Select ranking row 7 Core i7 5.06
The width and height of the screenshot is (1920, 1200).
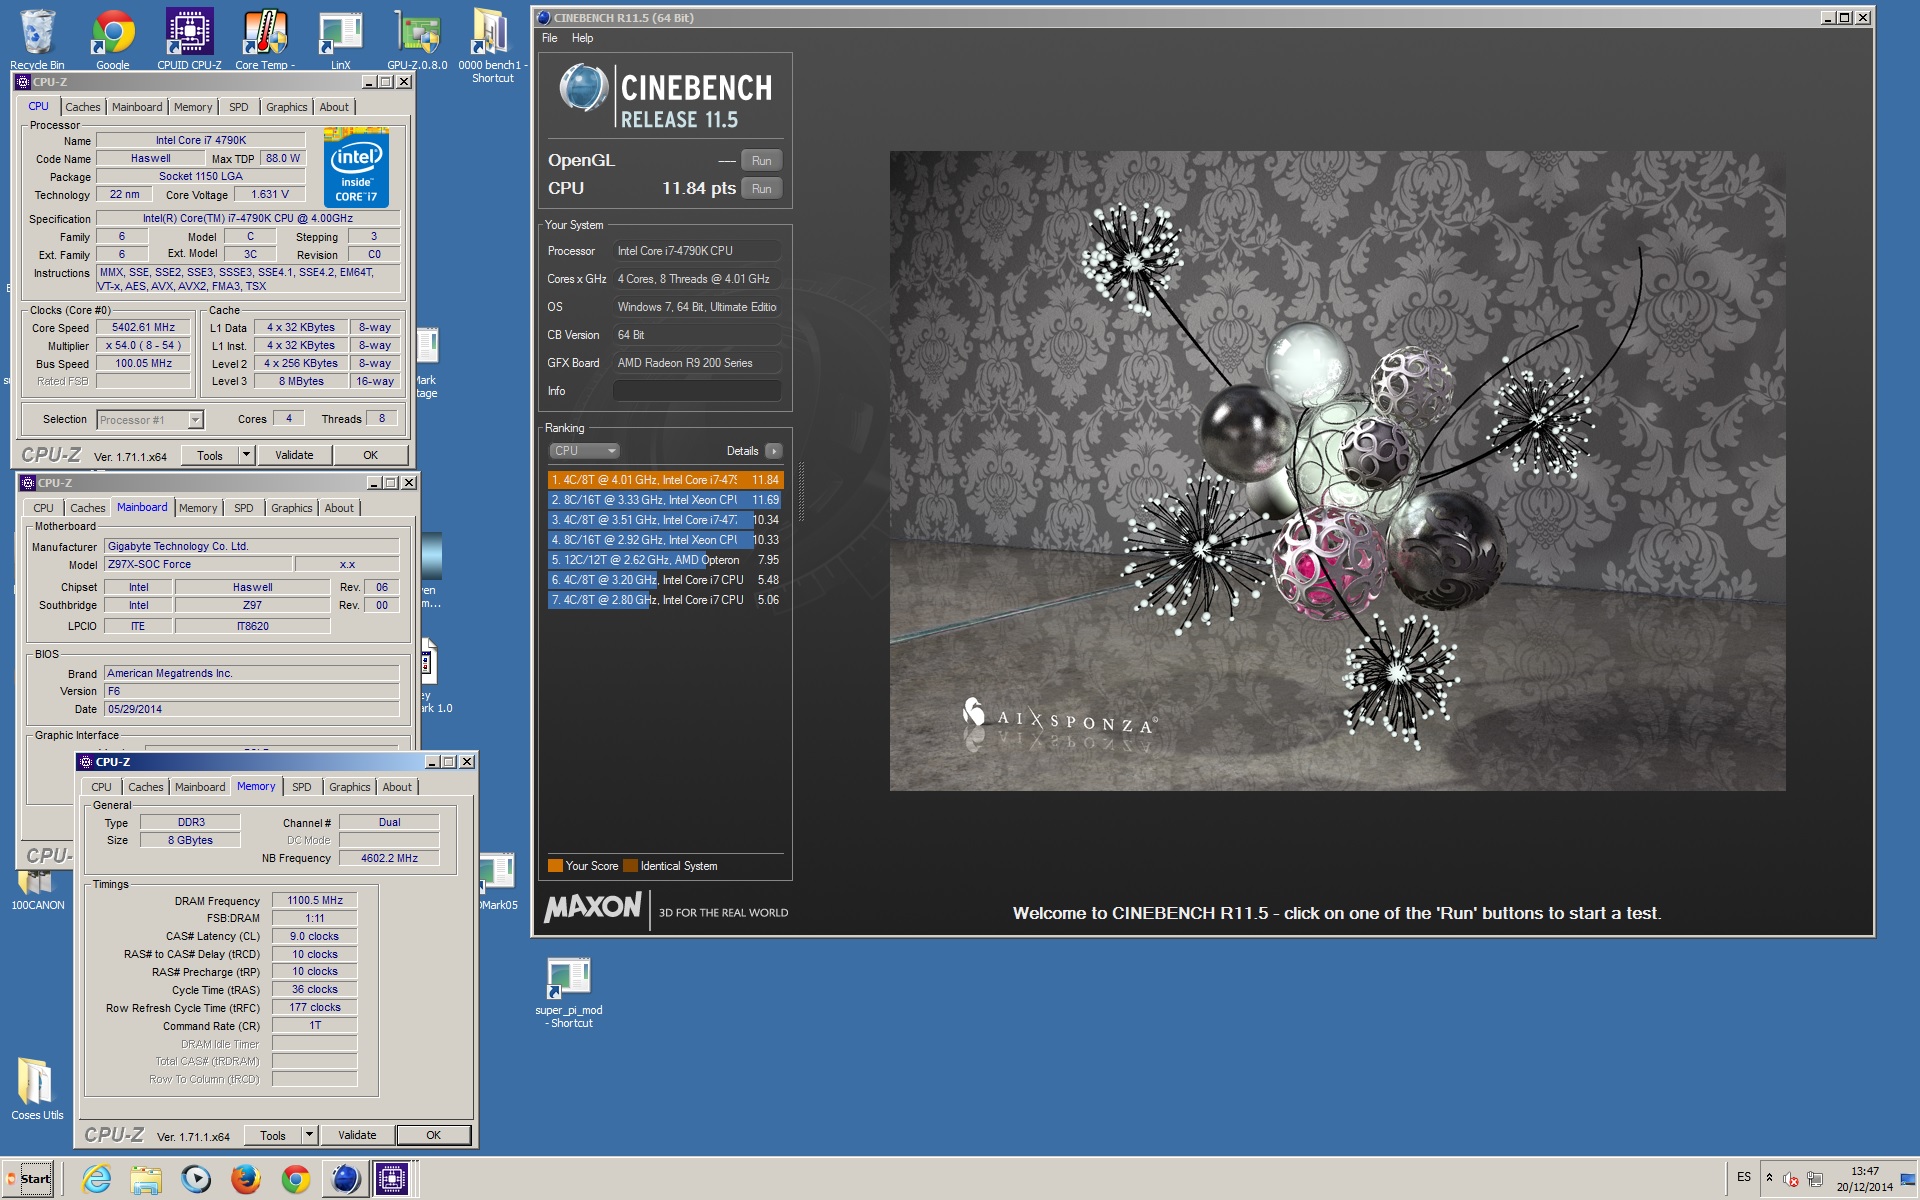[x=665, y=600]
